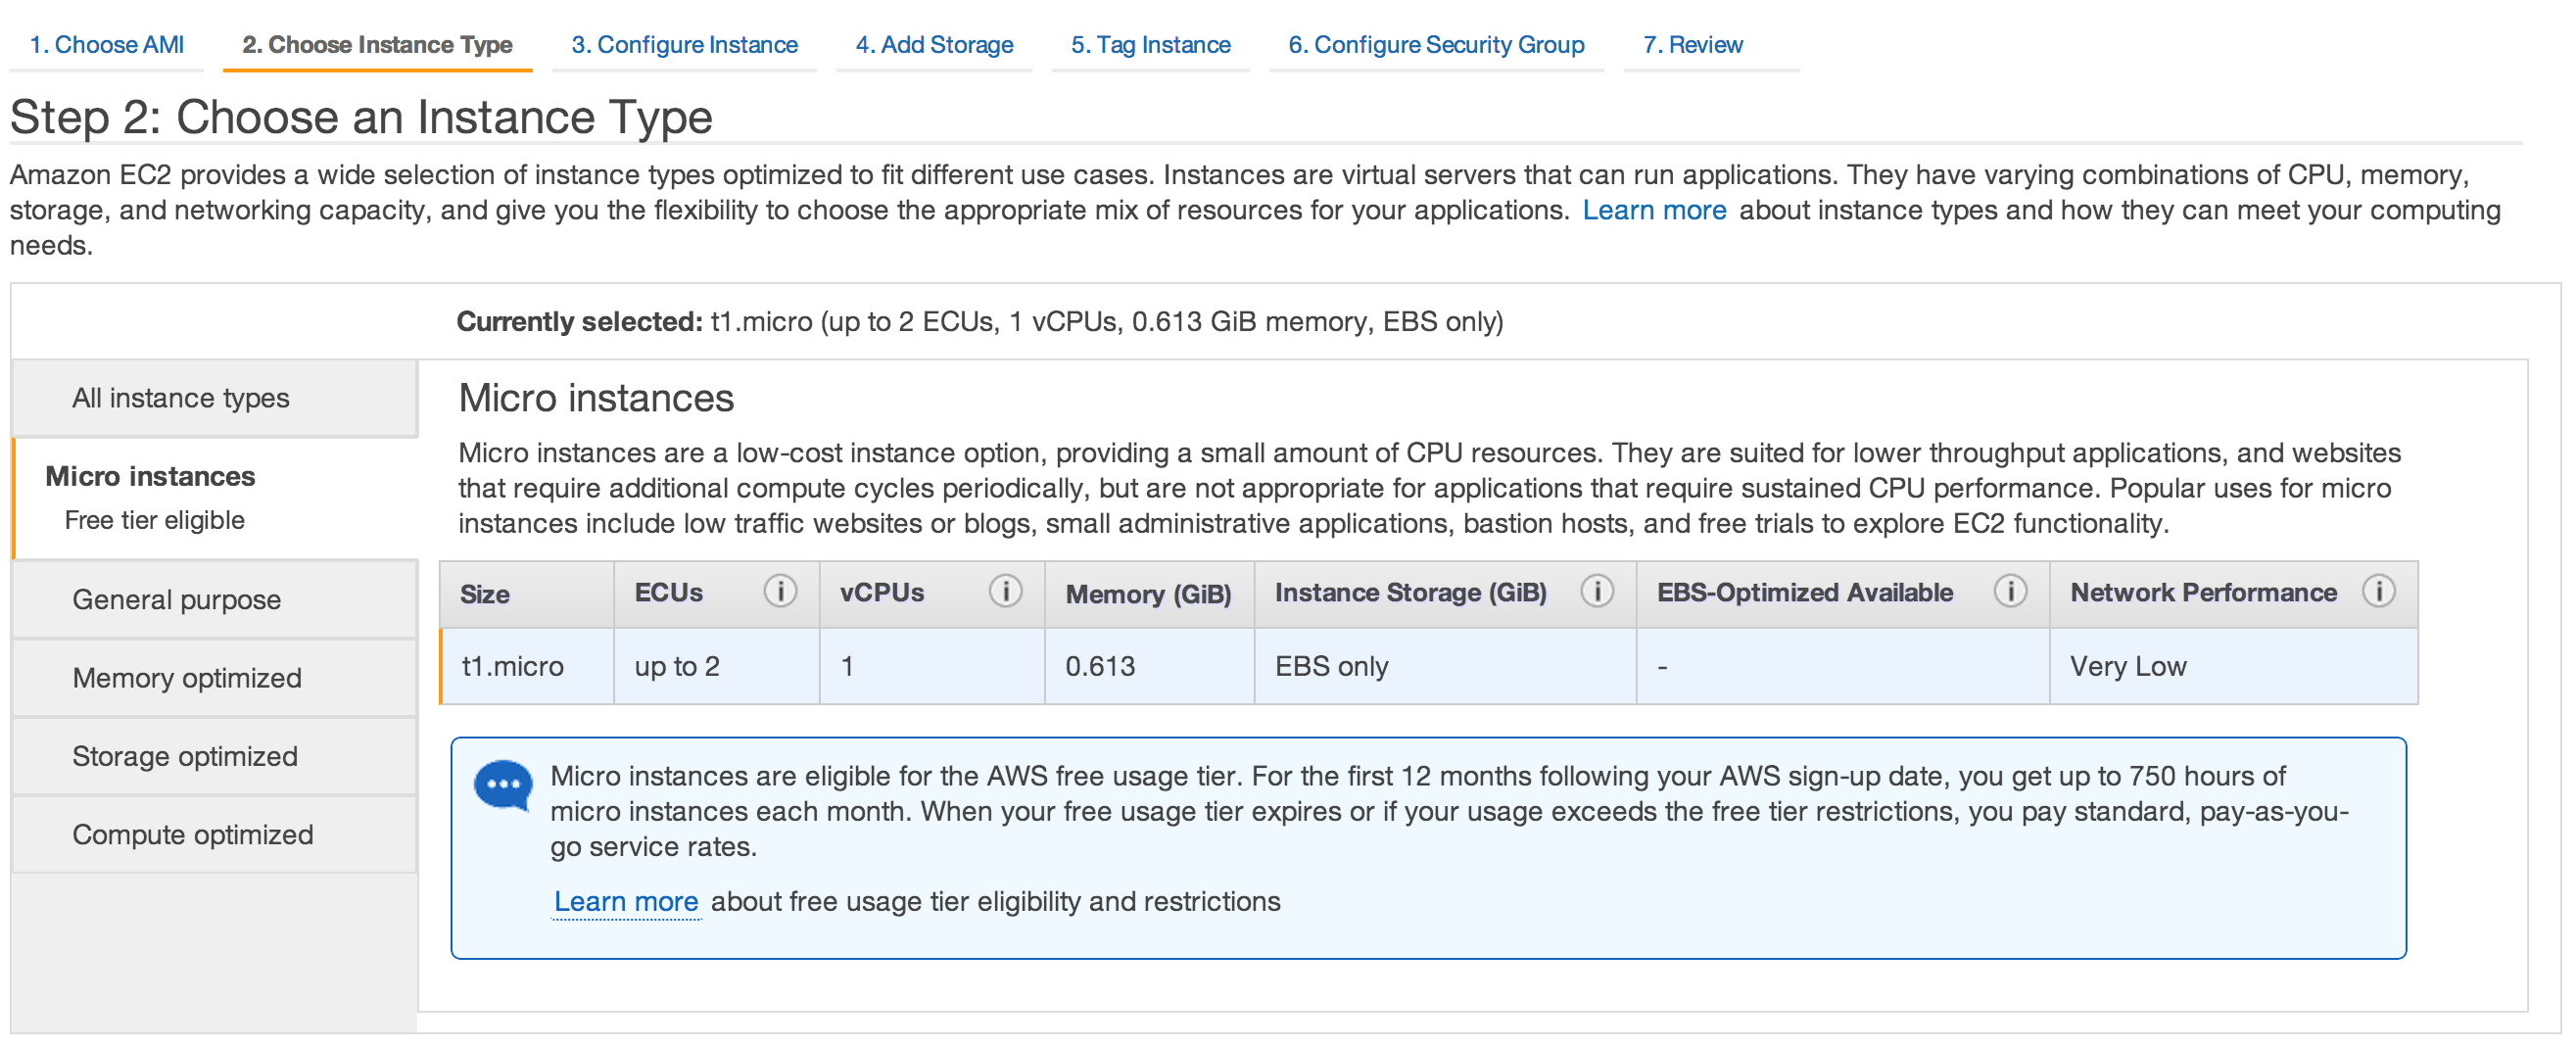Select 2. Choose Instance Type tab
The height and width of the screenshot is (1048, 2576).
point(377,45)
